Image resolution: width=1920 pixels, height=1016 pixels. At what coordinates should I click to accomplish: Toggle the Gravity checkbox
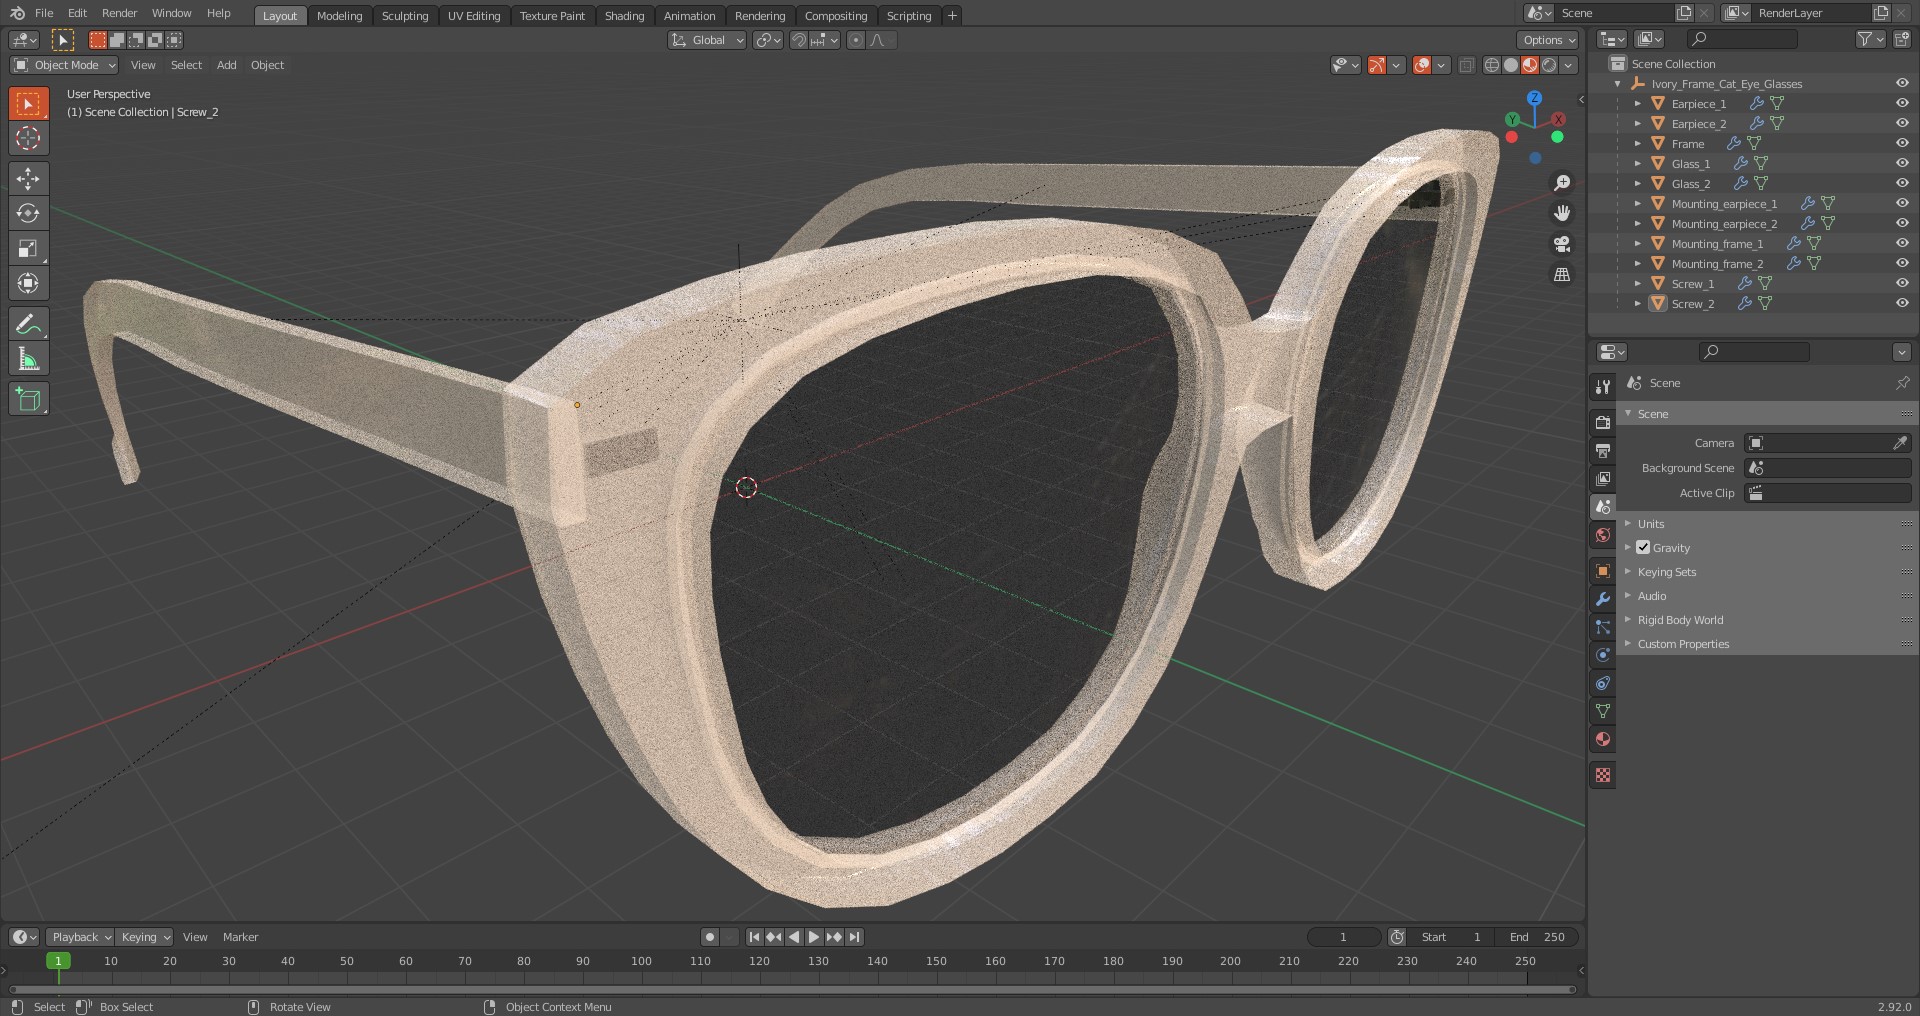(x=1643, y=547)
